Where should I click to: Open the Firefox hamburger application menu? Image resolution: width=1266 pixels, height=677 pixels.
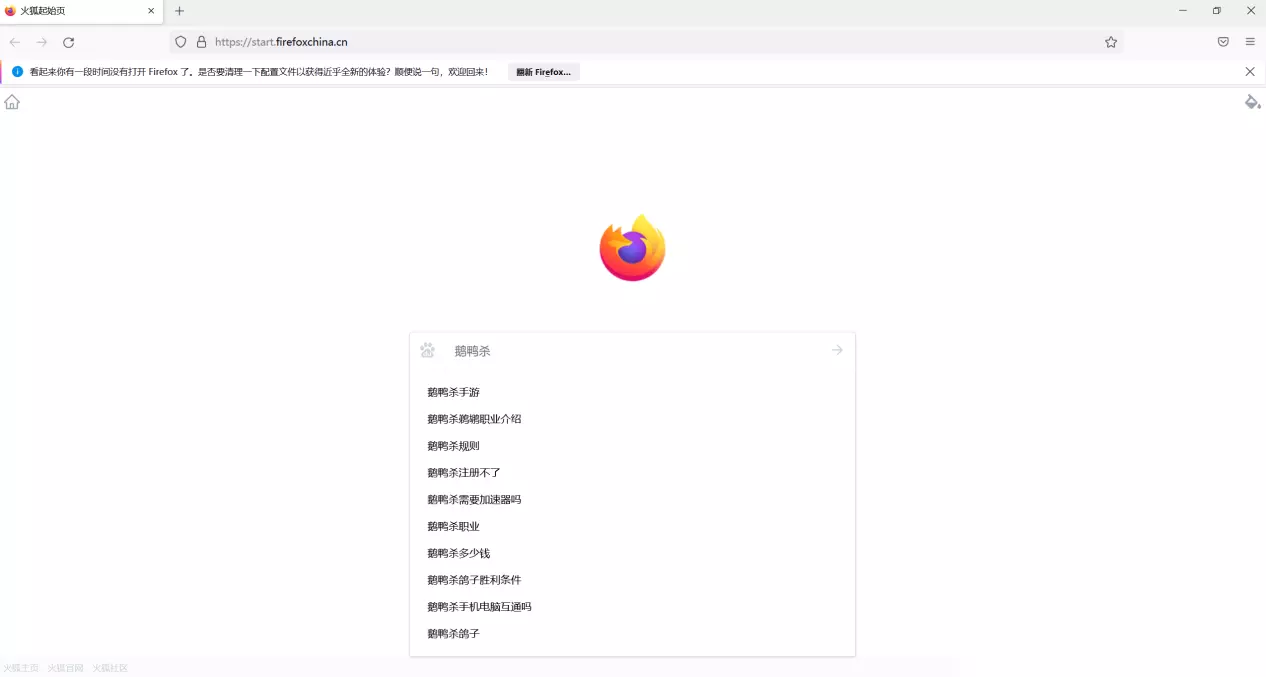coord(1250,42)
